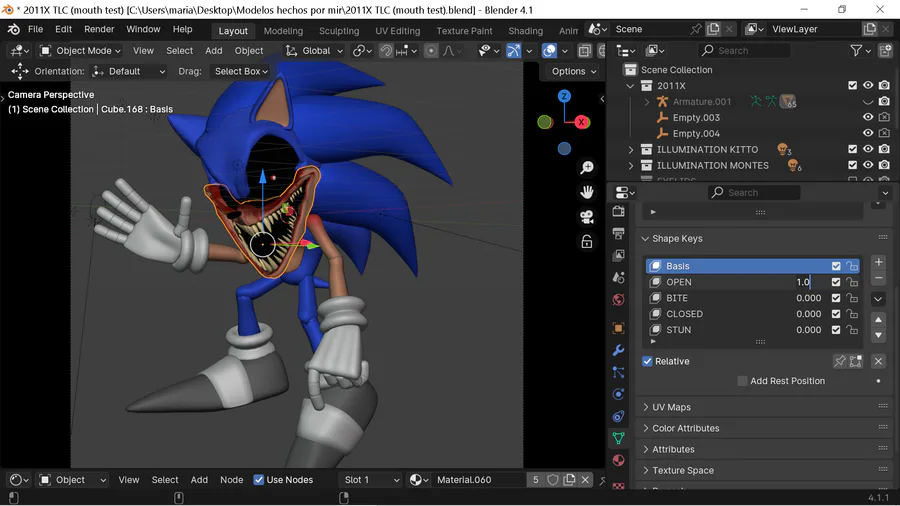Uncheck the BITE shape key checkbox
Image resolution: width=900 pixels, height=506 pixels.
[x=836, y=298]
